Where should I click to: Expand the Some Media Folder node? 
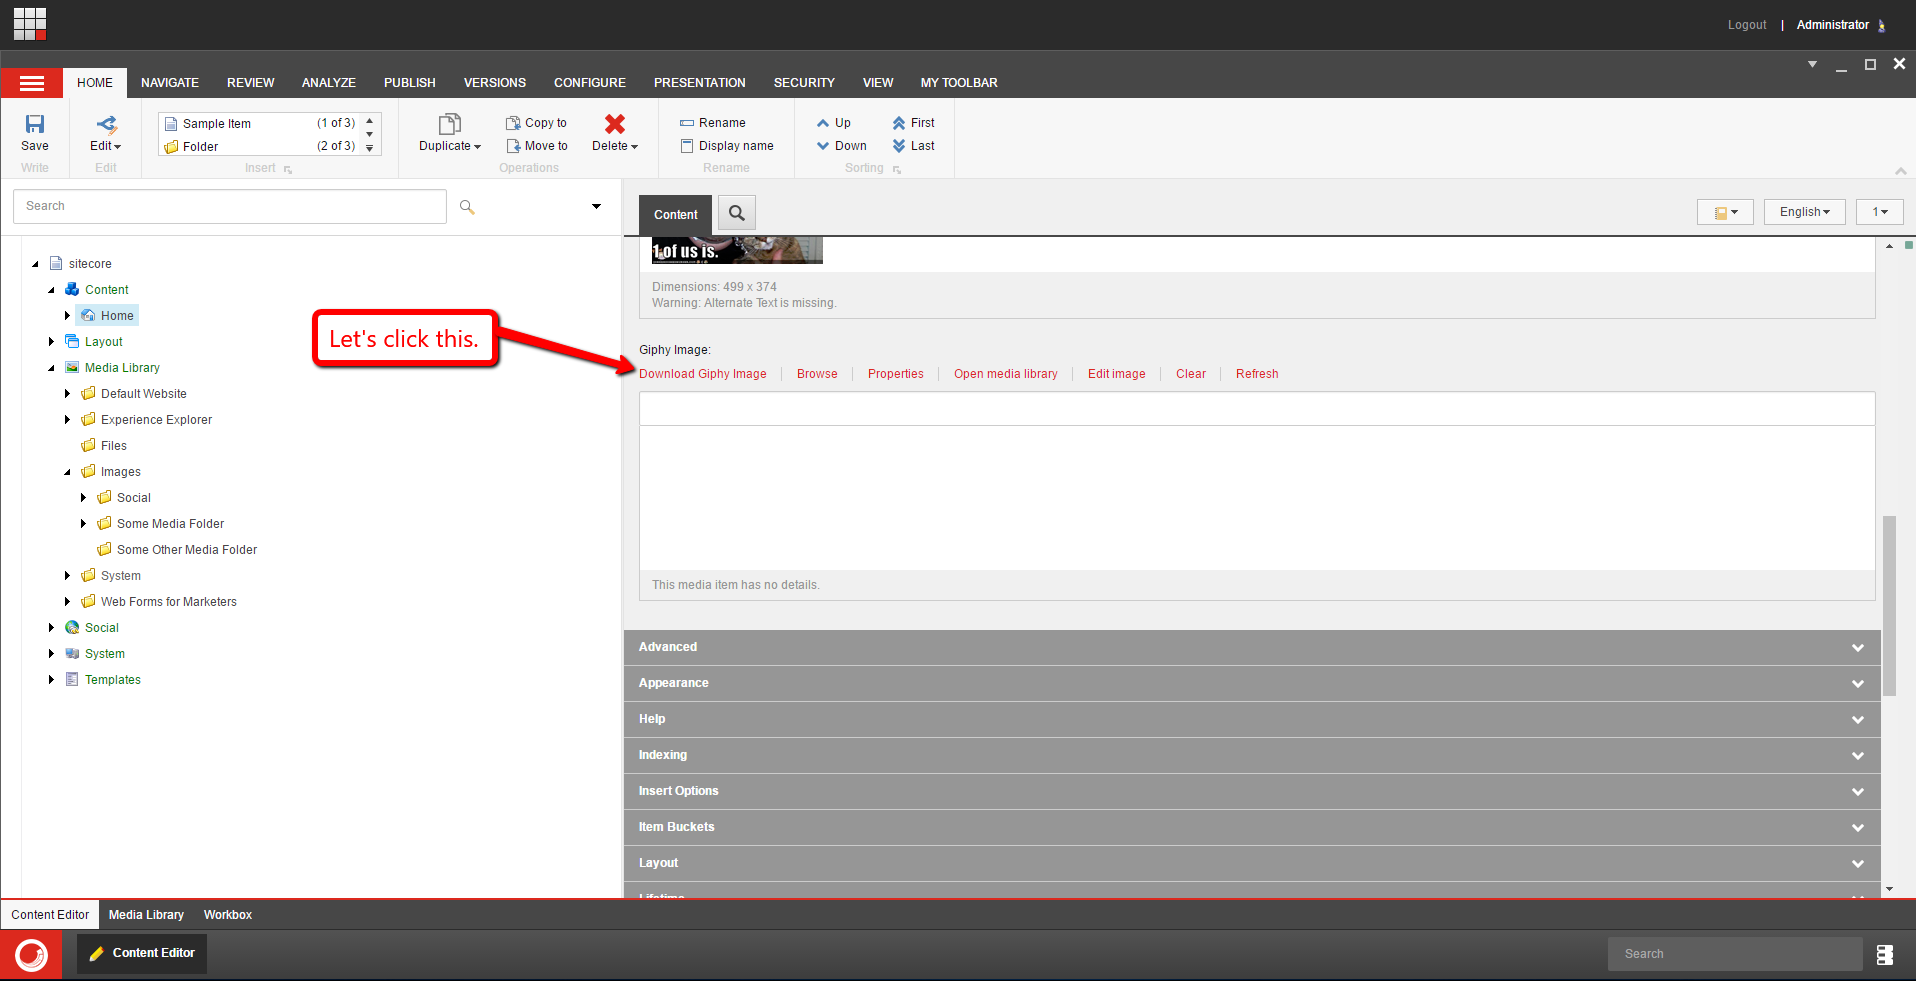[84, 524]
